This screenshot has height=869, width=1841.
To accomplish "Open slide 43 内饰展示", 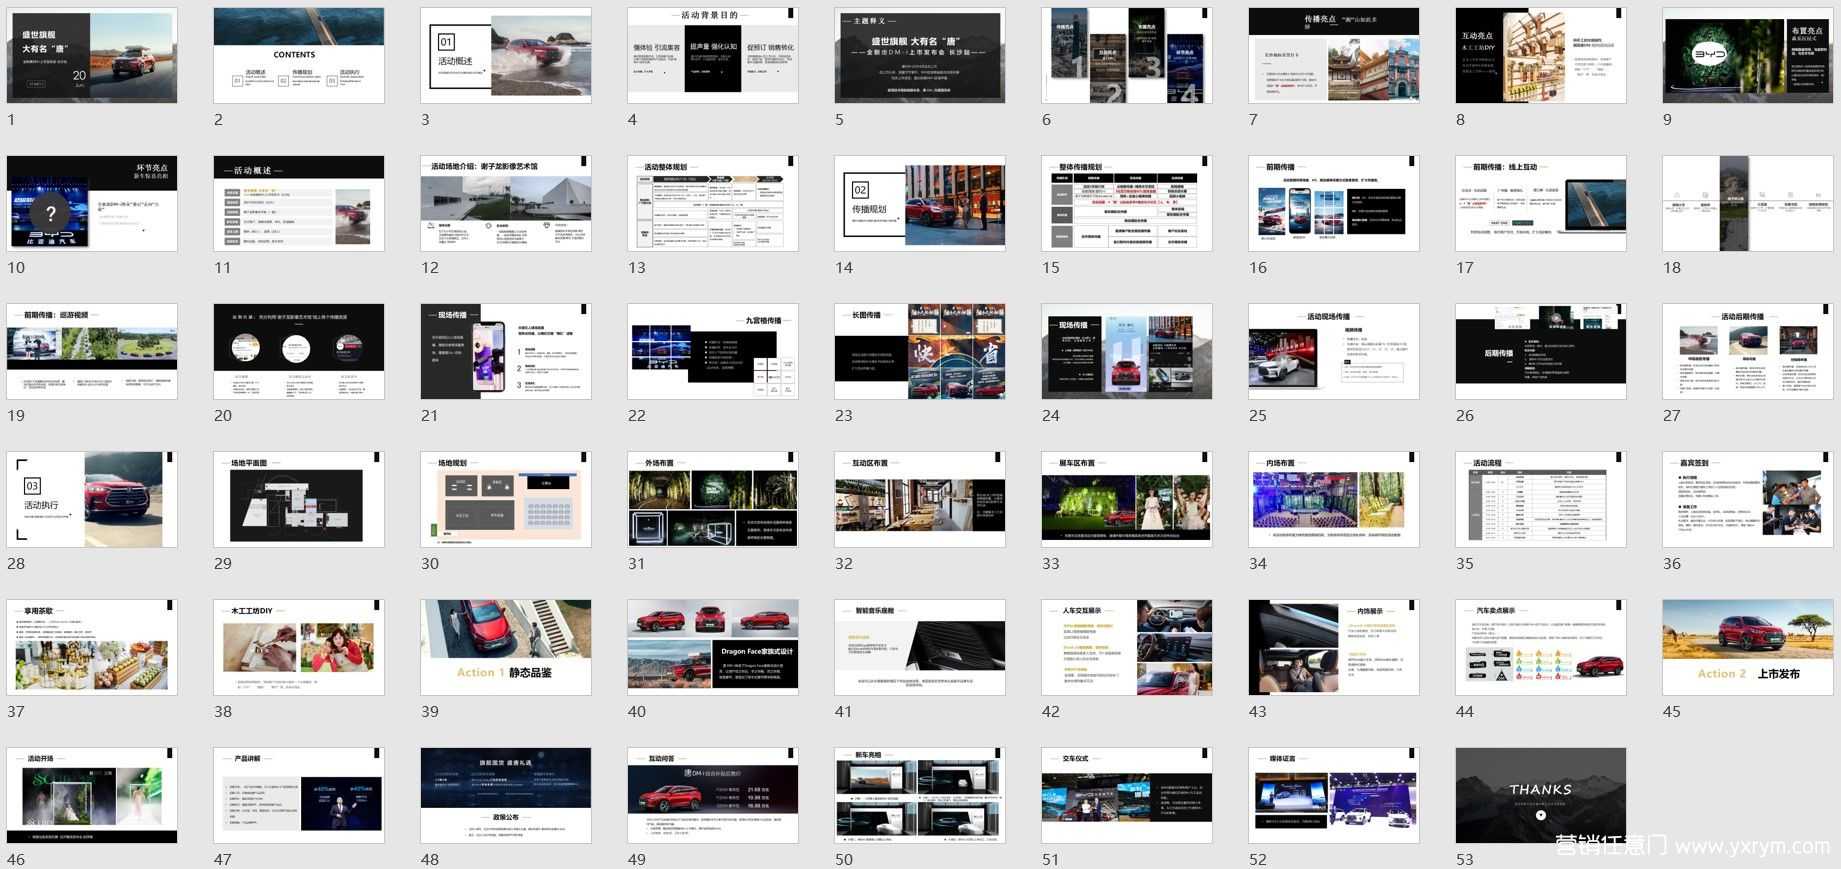I will pyautogui.click(x=1334, y=647).
